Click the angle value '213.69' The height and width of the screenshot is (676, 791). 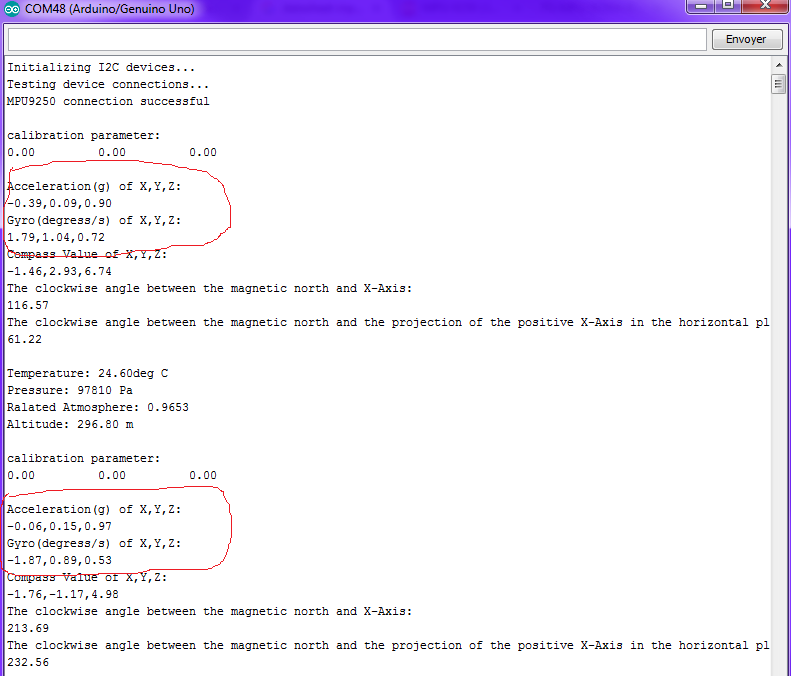tap(28, 628)
